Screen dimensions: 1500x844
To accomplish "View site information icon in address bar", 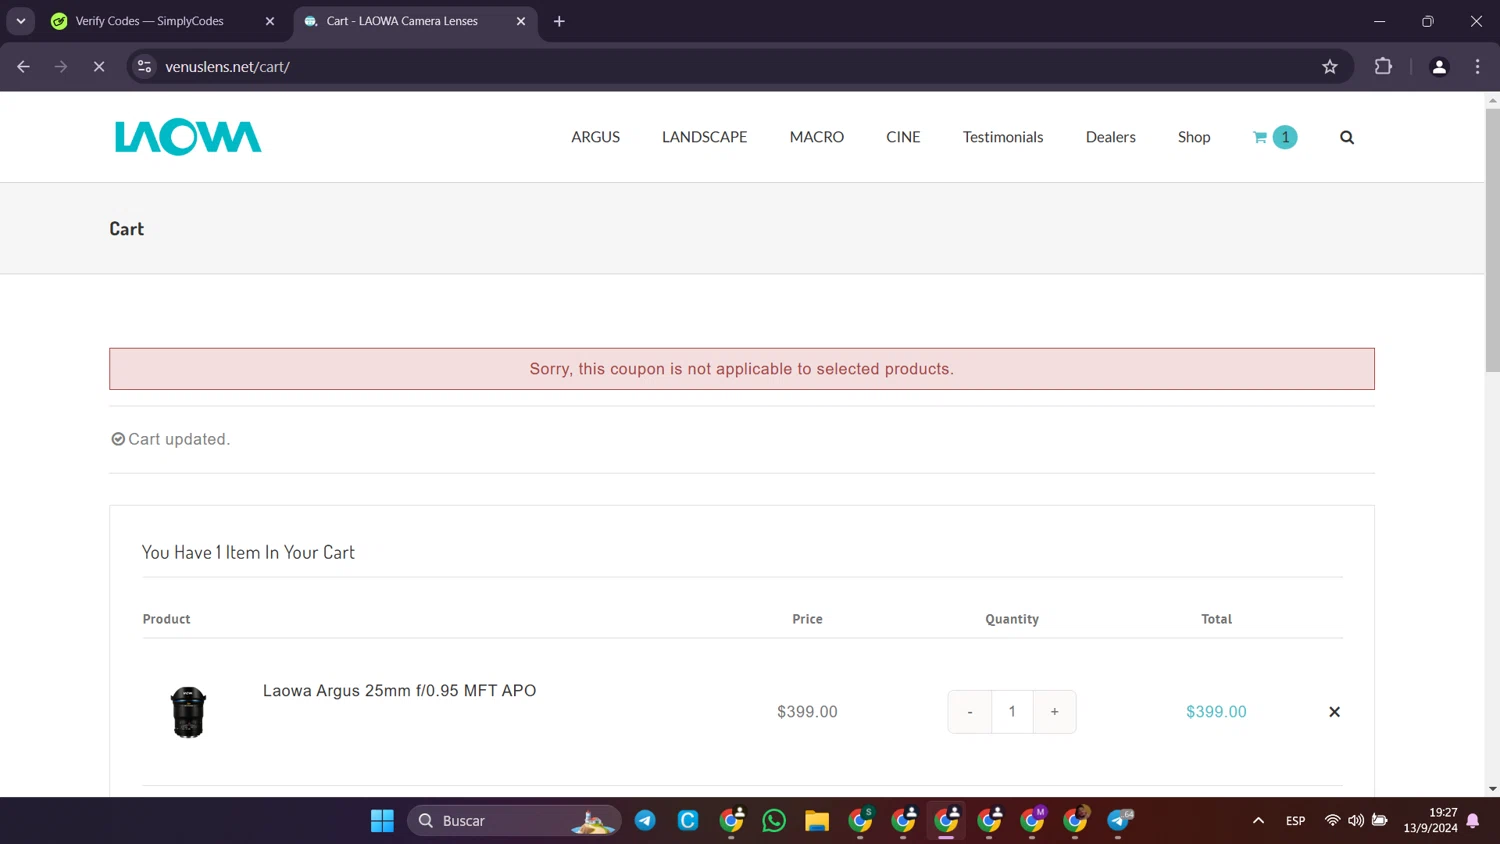I will point(144,67).
